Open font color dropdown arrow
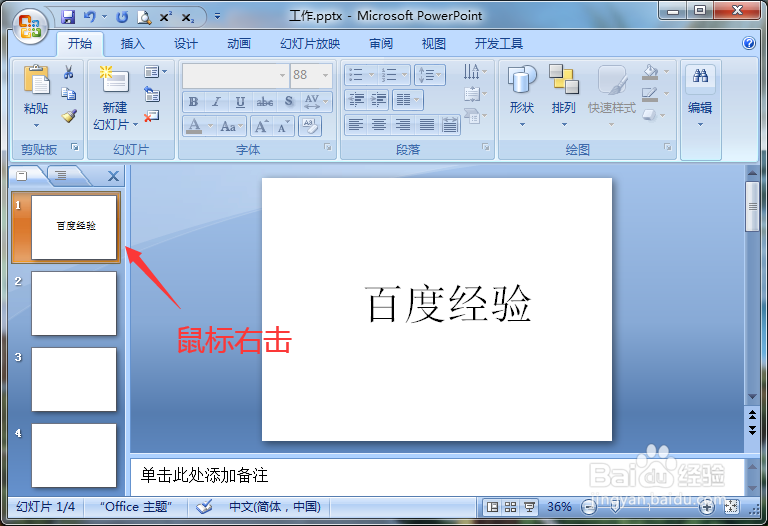768x526 pixels. pyautogui.click(x=210, y=126)
